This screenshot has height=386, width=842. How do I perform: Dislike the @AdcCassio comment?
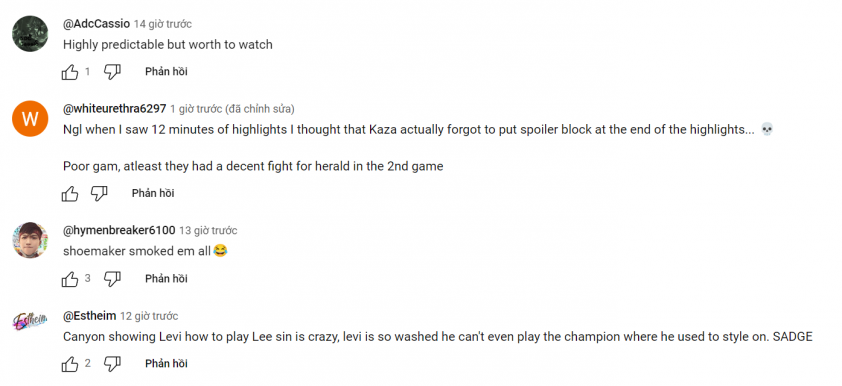tap(112, 72)
